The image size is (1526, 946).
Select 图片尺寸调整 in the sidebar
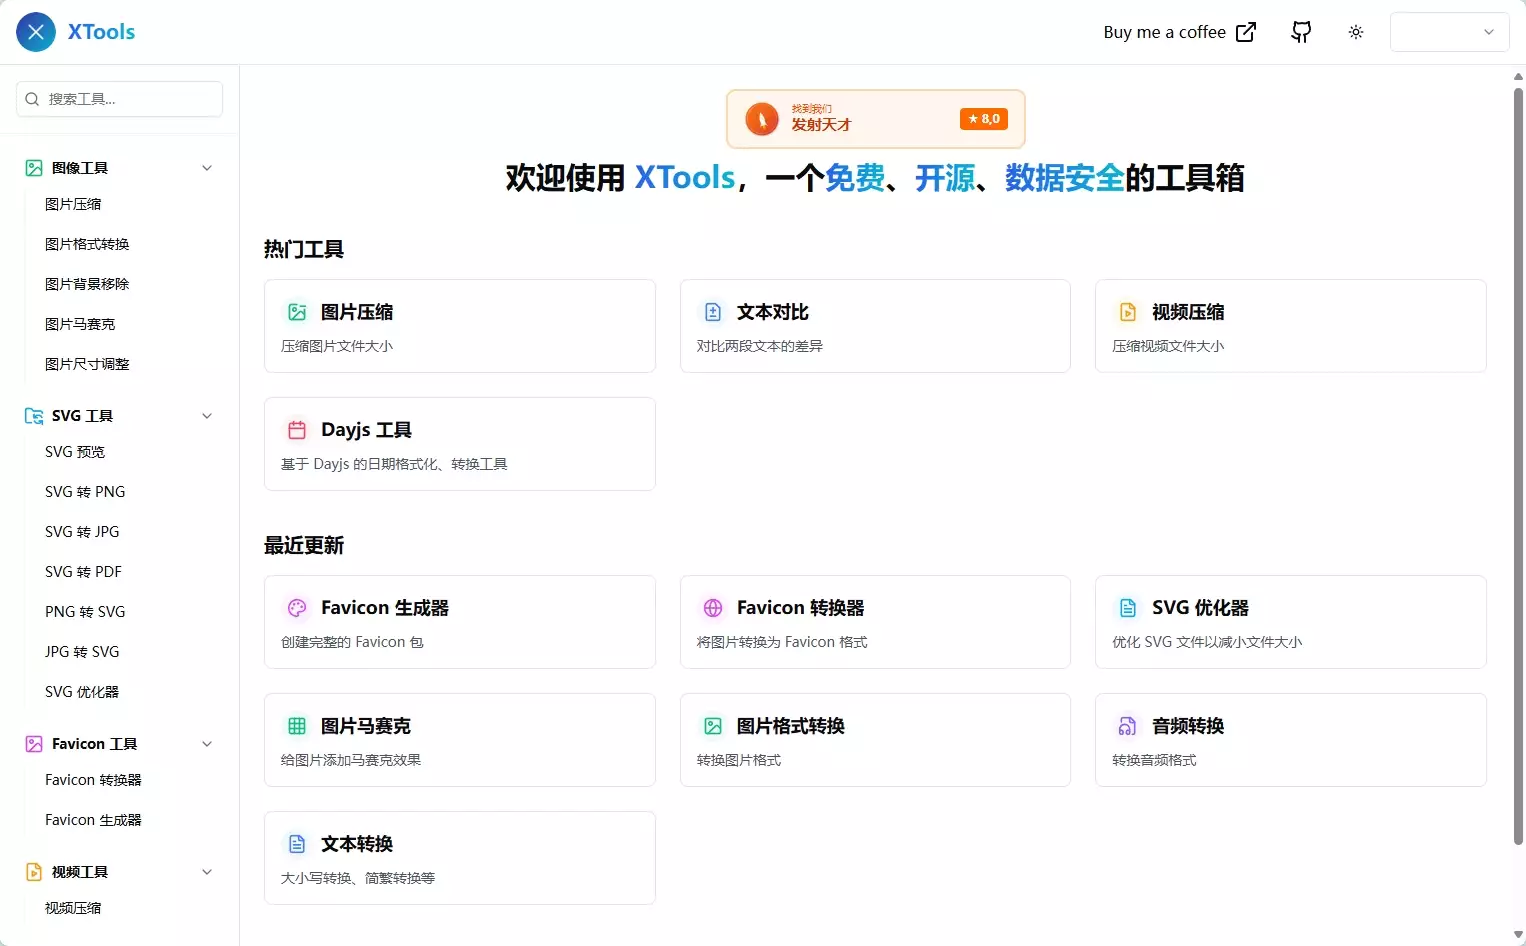(87, 364)
